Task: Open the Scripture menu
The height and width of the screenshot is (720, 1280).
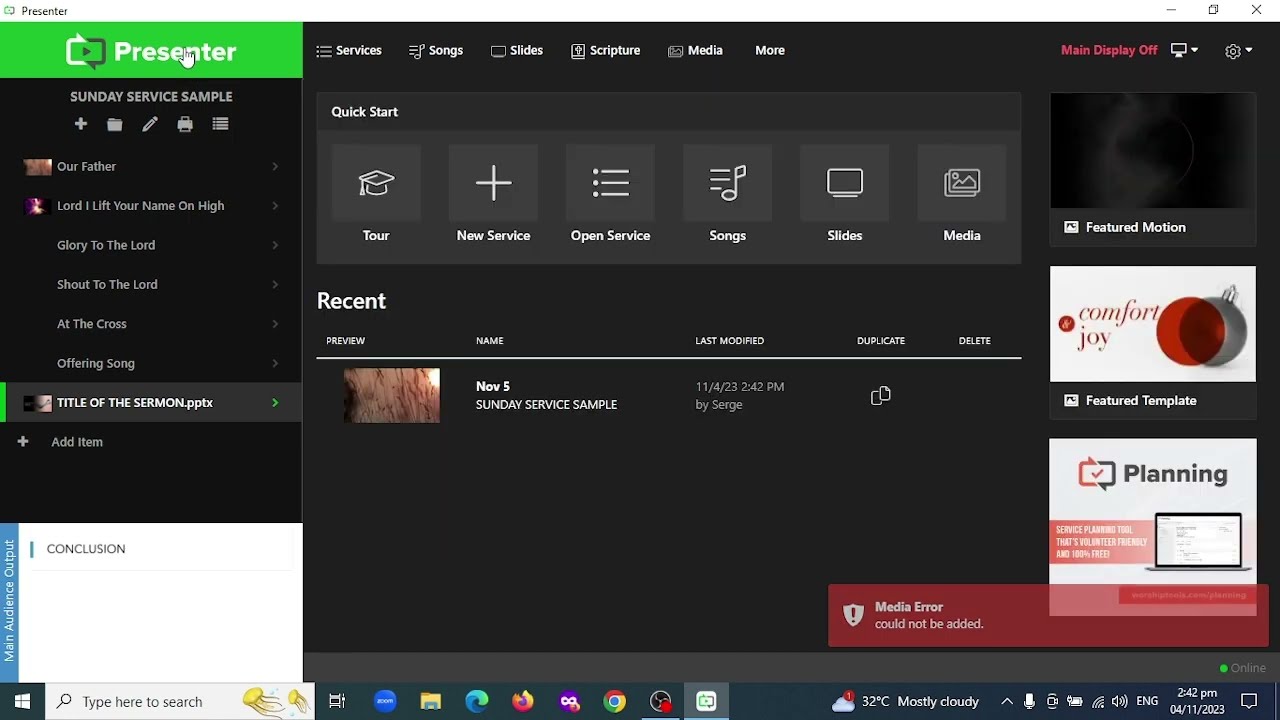Action: point(605,50)
